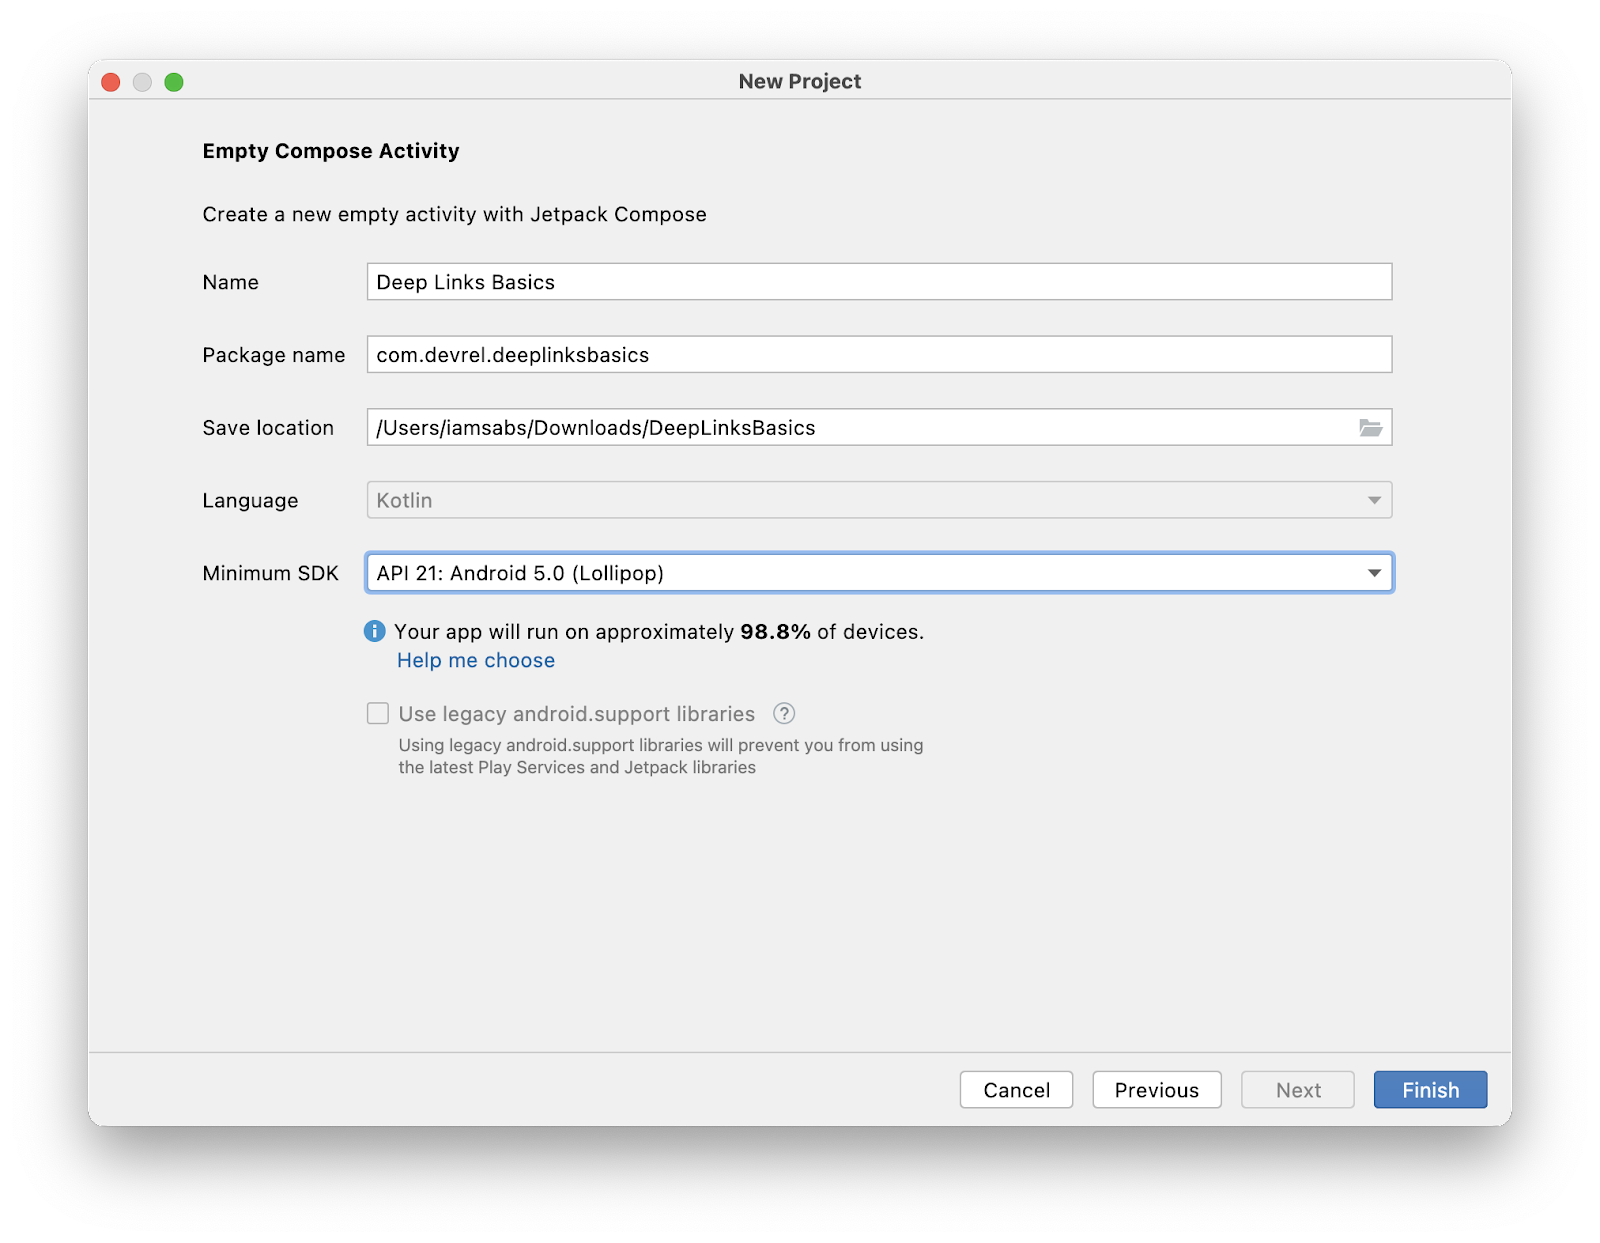Select the Package name text field

click(878, 354)
